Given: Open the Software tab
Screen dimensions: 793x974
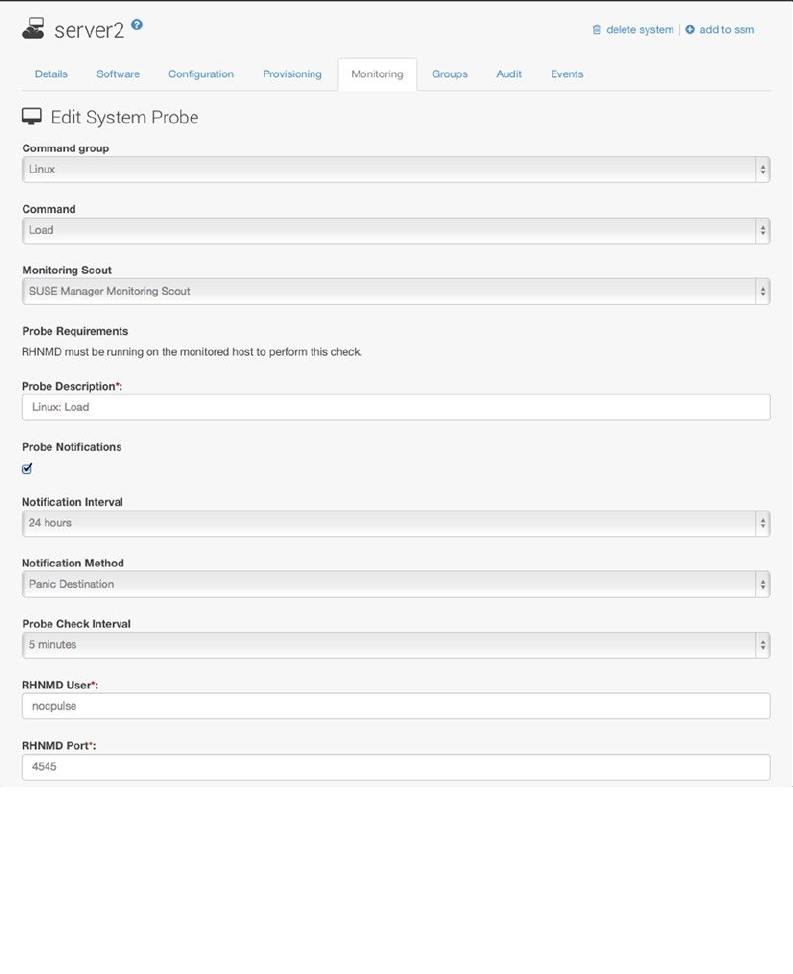Looking at the screenshot, I should pyautogui.click(x=118, y=74).
